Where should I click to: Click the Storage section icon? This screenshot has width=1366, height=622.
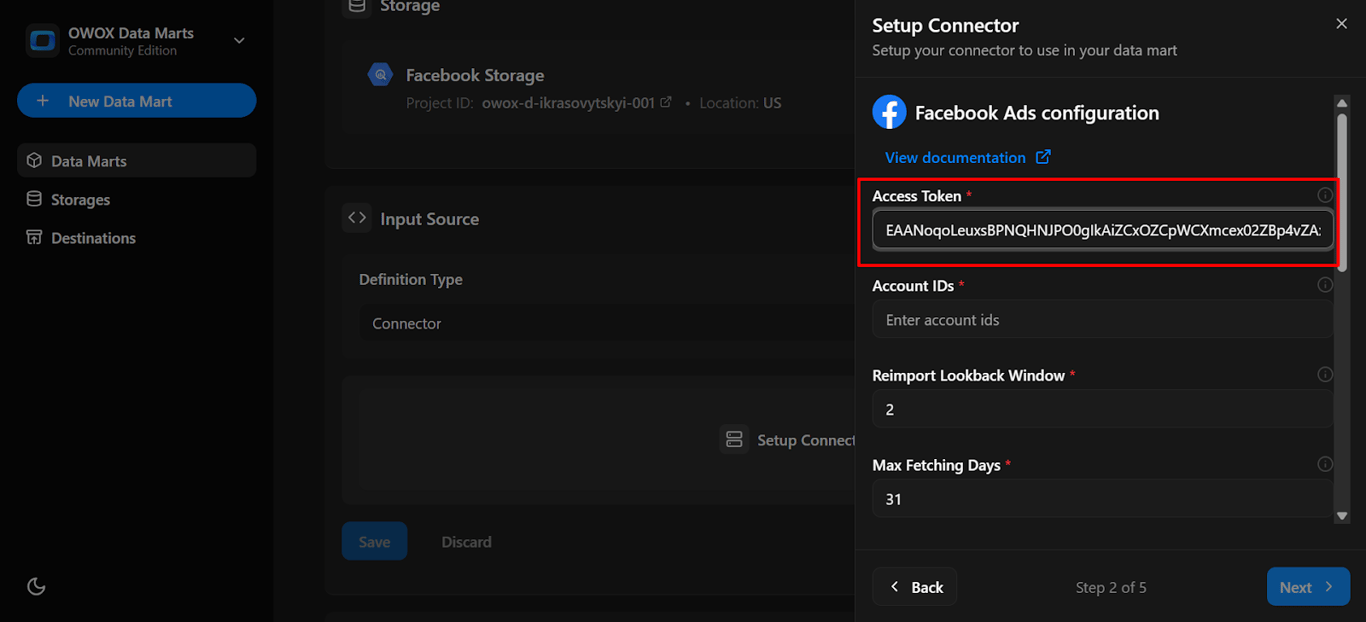coord(357,7)
